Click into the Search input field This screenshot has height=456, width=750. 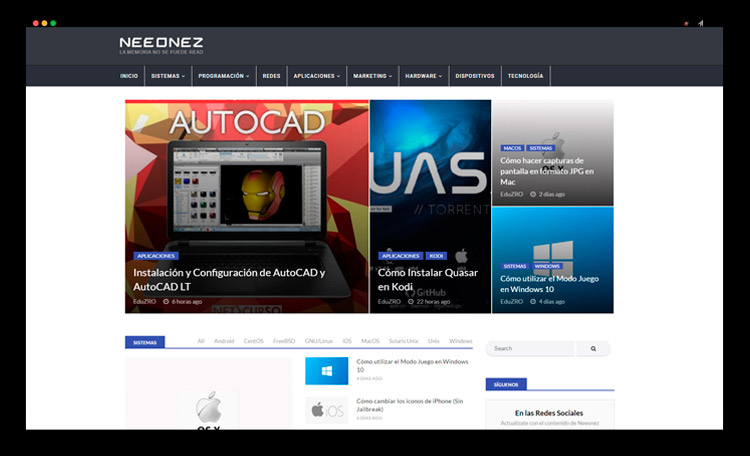530,348
